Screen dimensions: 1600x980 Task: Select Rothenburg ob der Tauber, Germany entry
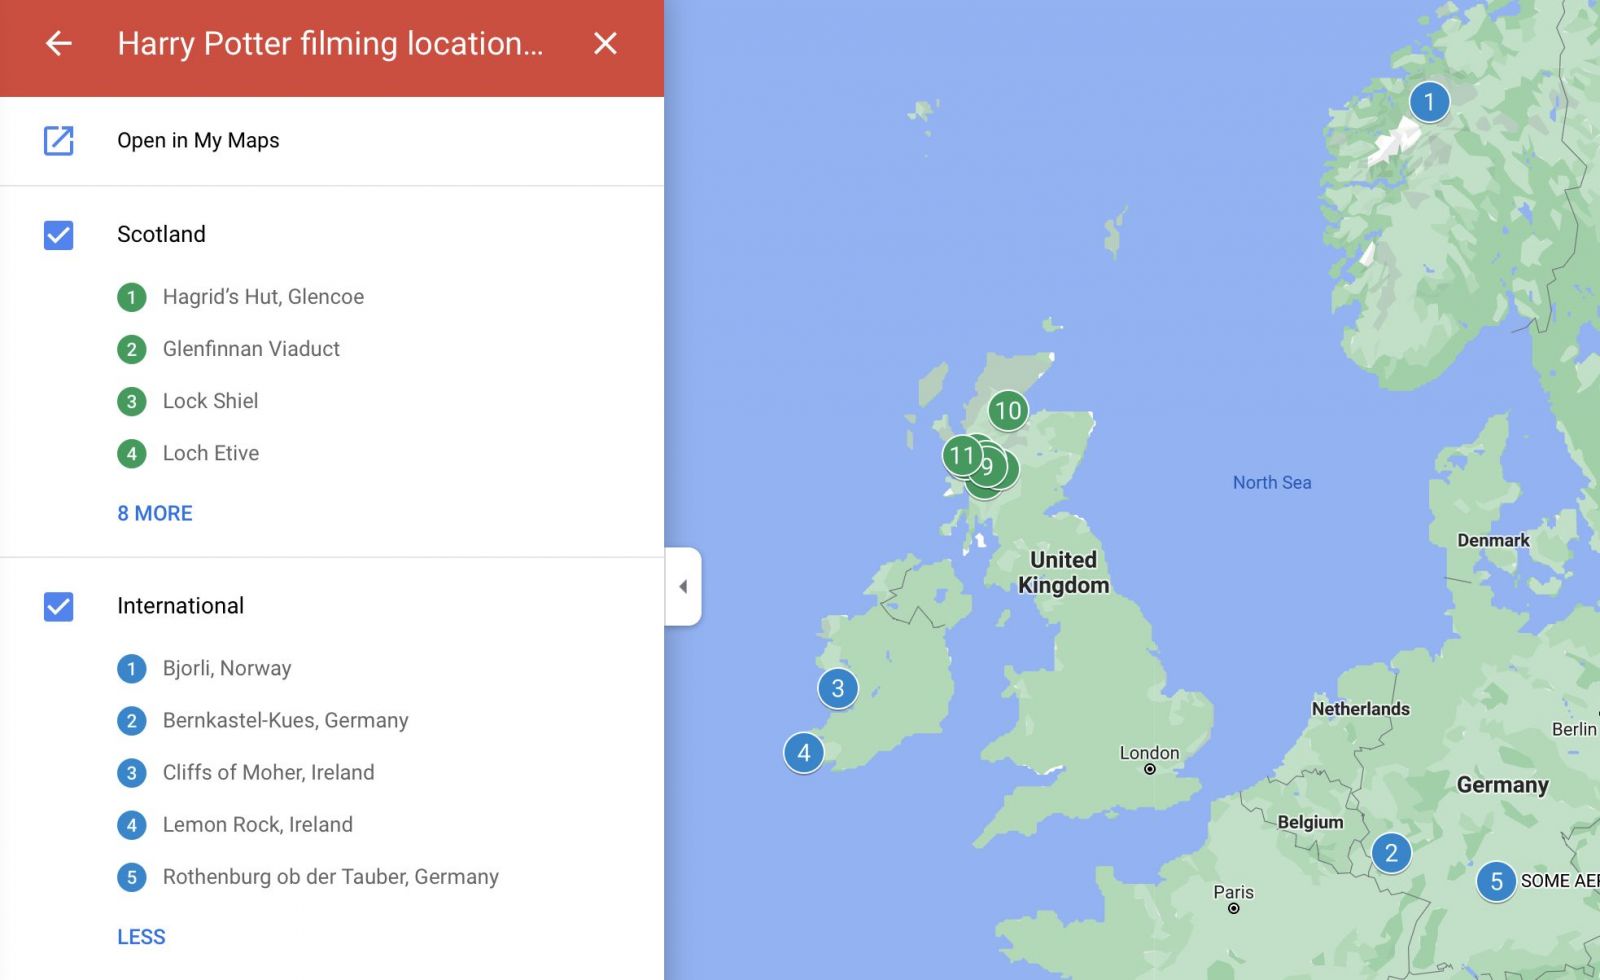(x=330, y=877)
